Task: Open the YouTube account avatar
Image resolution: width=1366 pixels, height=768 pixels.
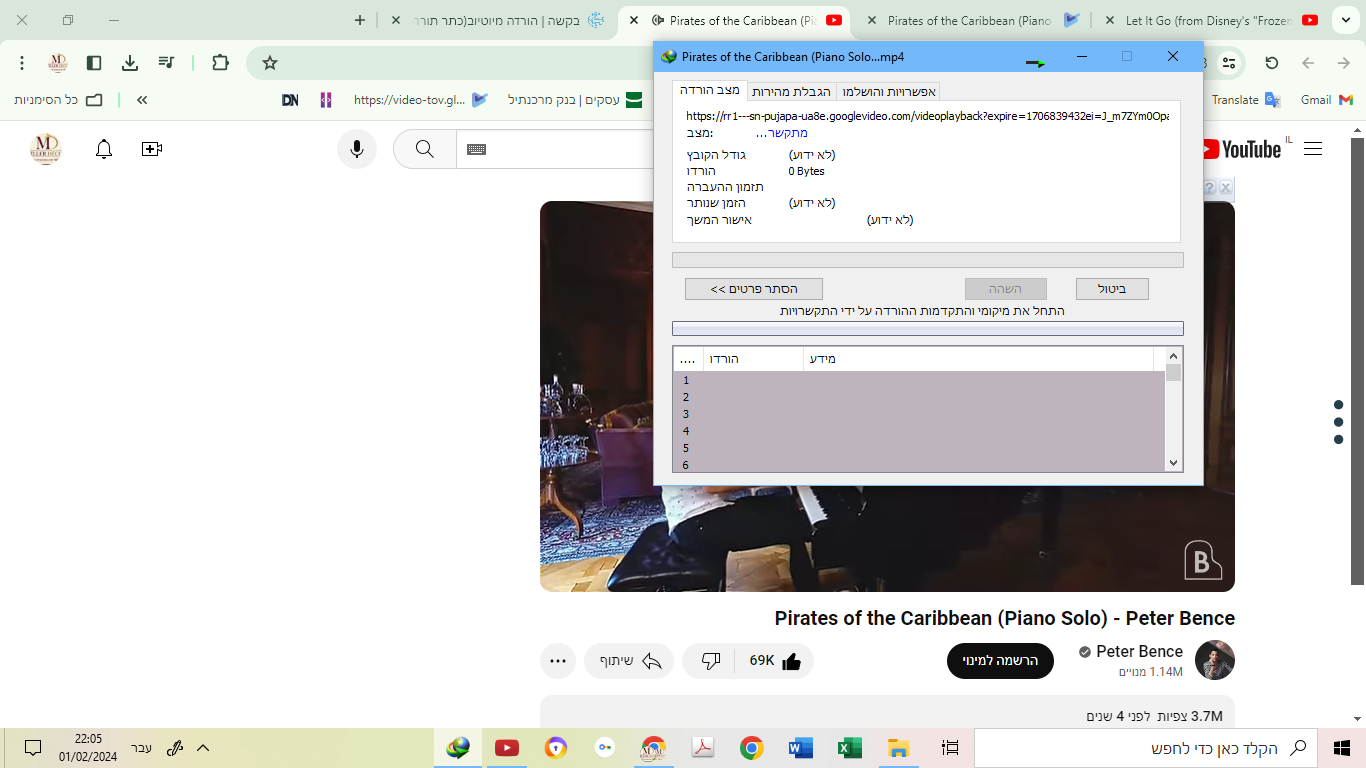Action: [x=46, y=149]
